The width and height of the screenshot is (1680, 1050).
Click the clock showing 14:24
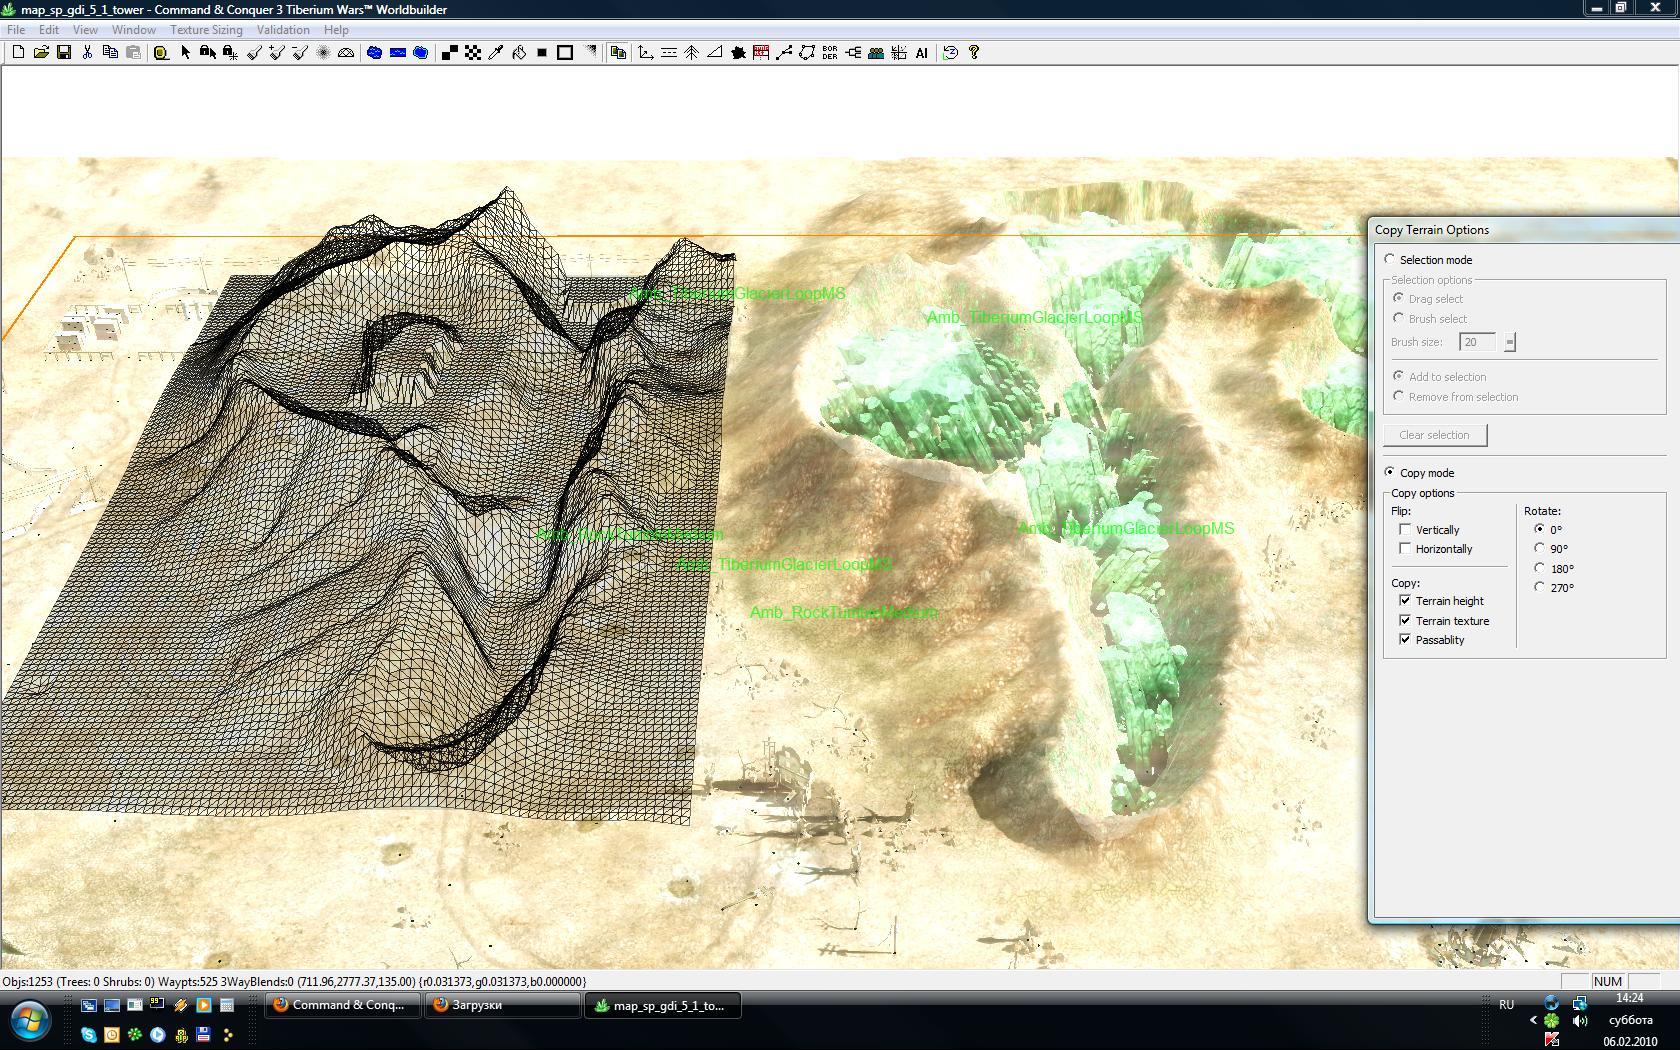(x=1630, y=998)
